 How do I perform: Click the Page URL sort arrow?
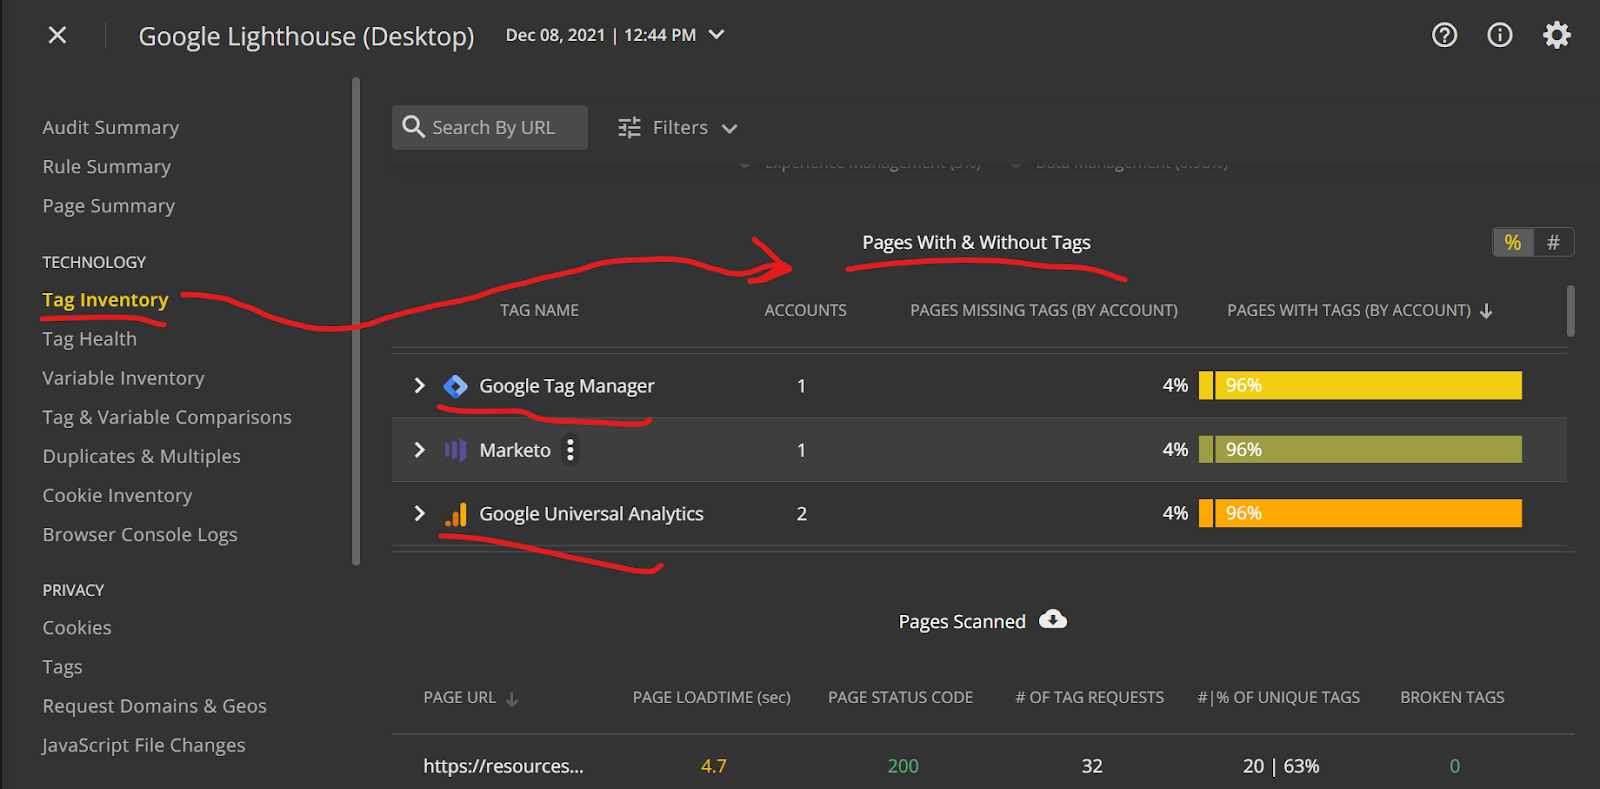pyautogui.click(x=512, y=699)
